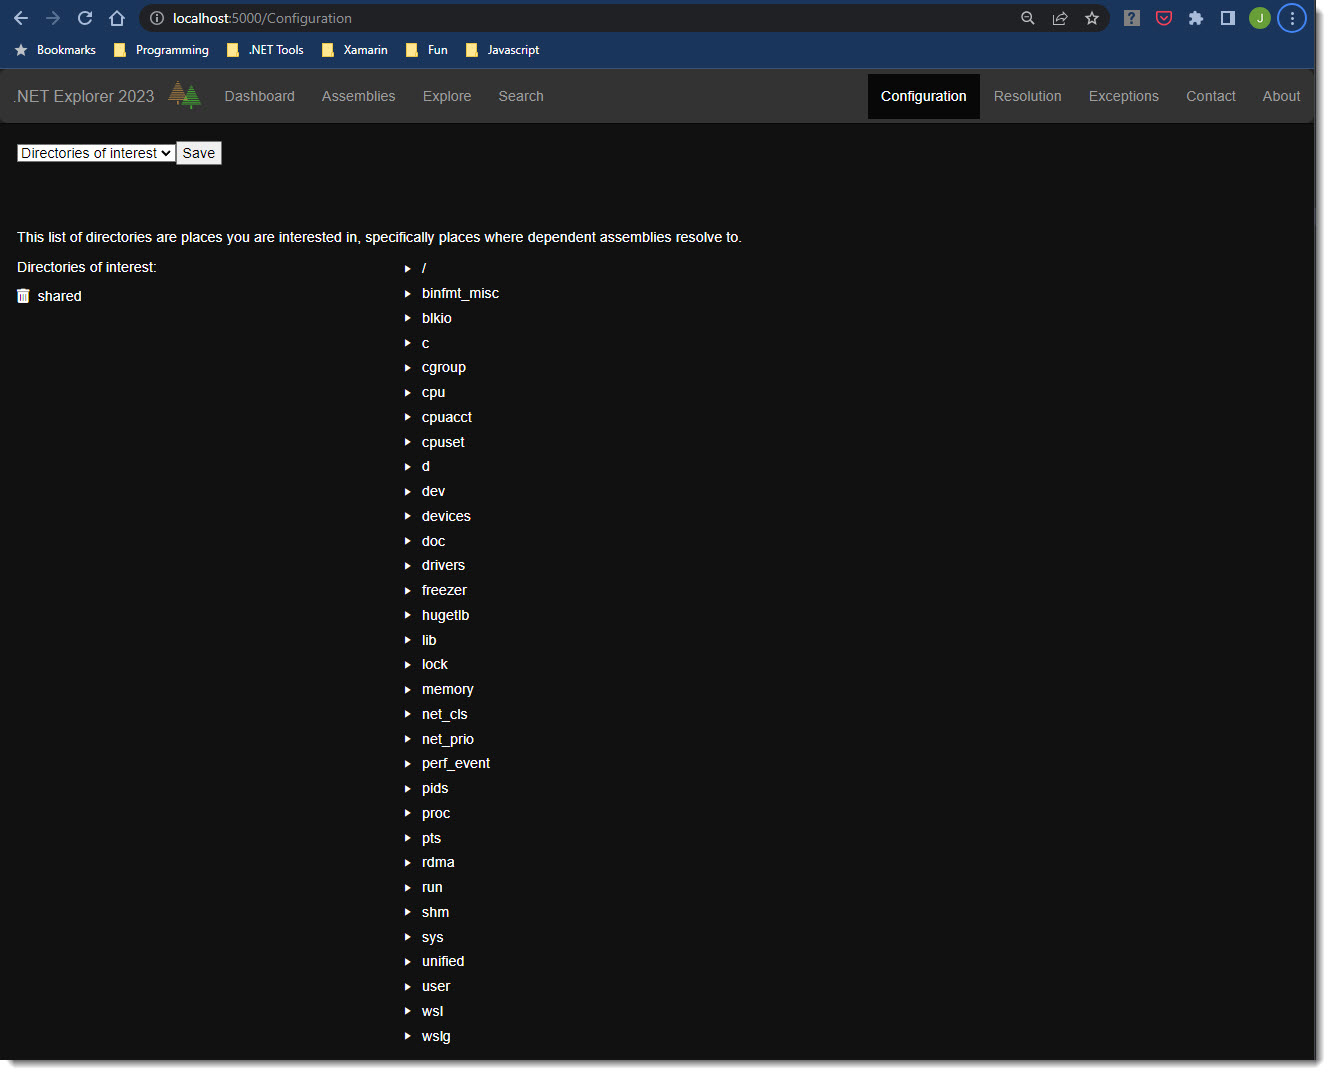Select the hugetlb directory label
1331x1075 pixels.
pyautogui.click(x=446, y=615)
